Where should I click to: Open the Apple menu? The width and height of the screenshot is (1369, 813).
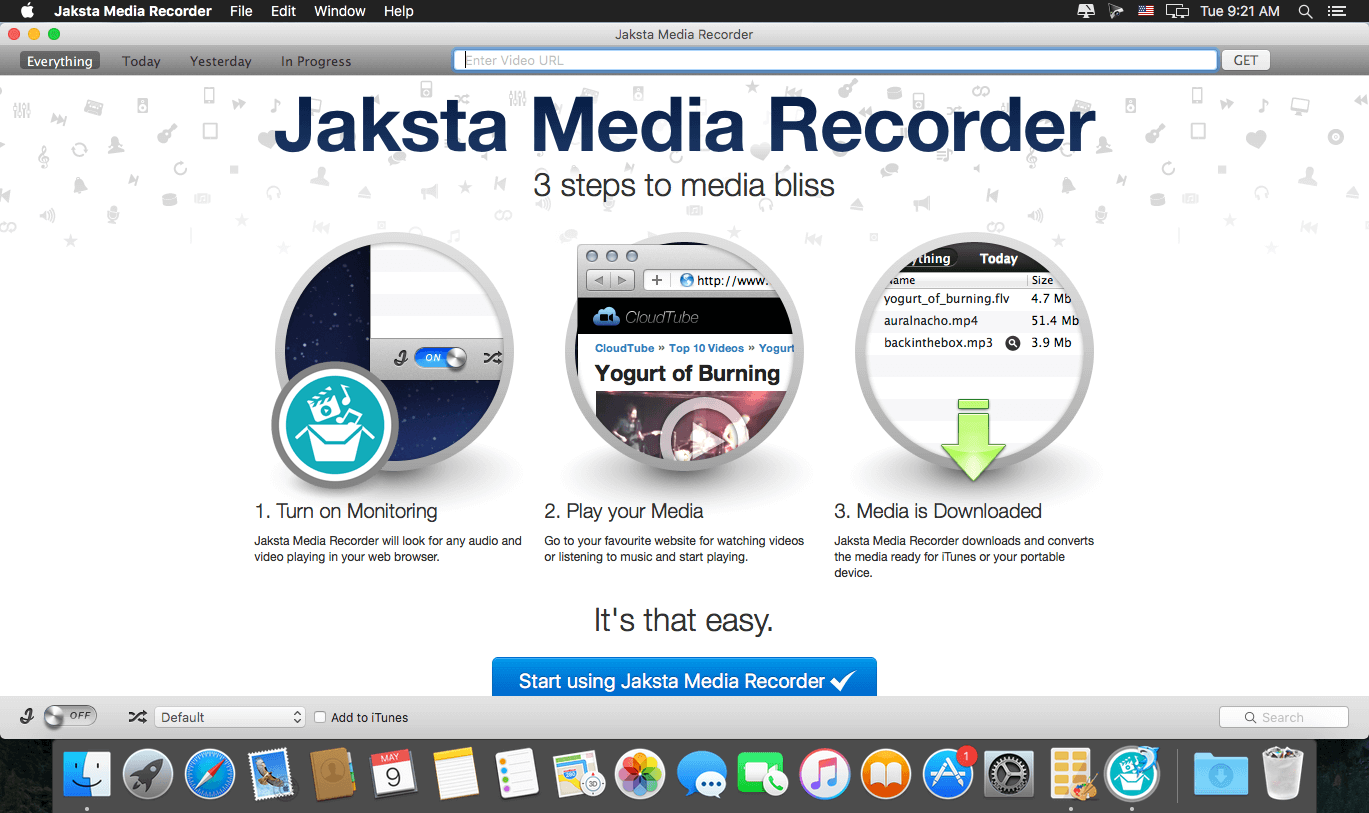pos(27,11)
